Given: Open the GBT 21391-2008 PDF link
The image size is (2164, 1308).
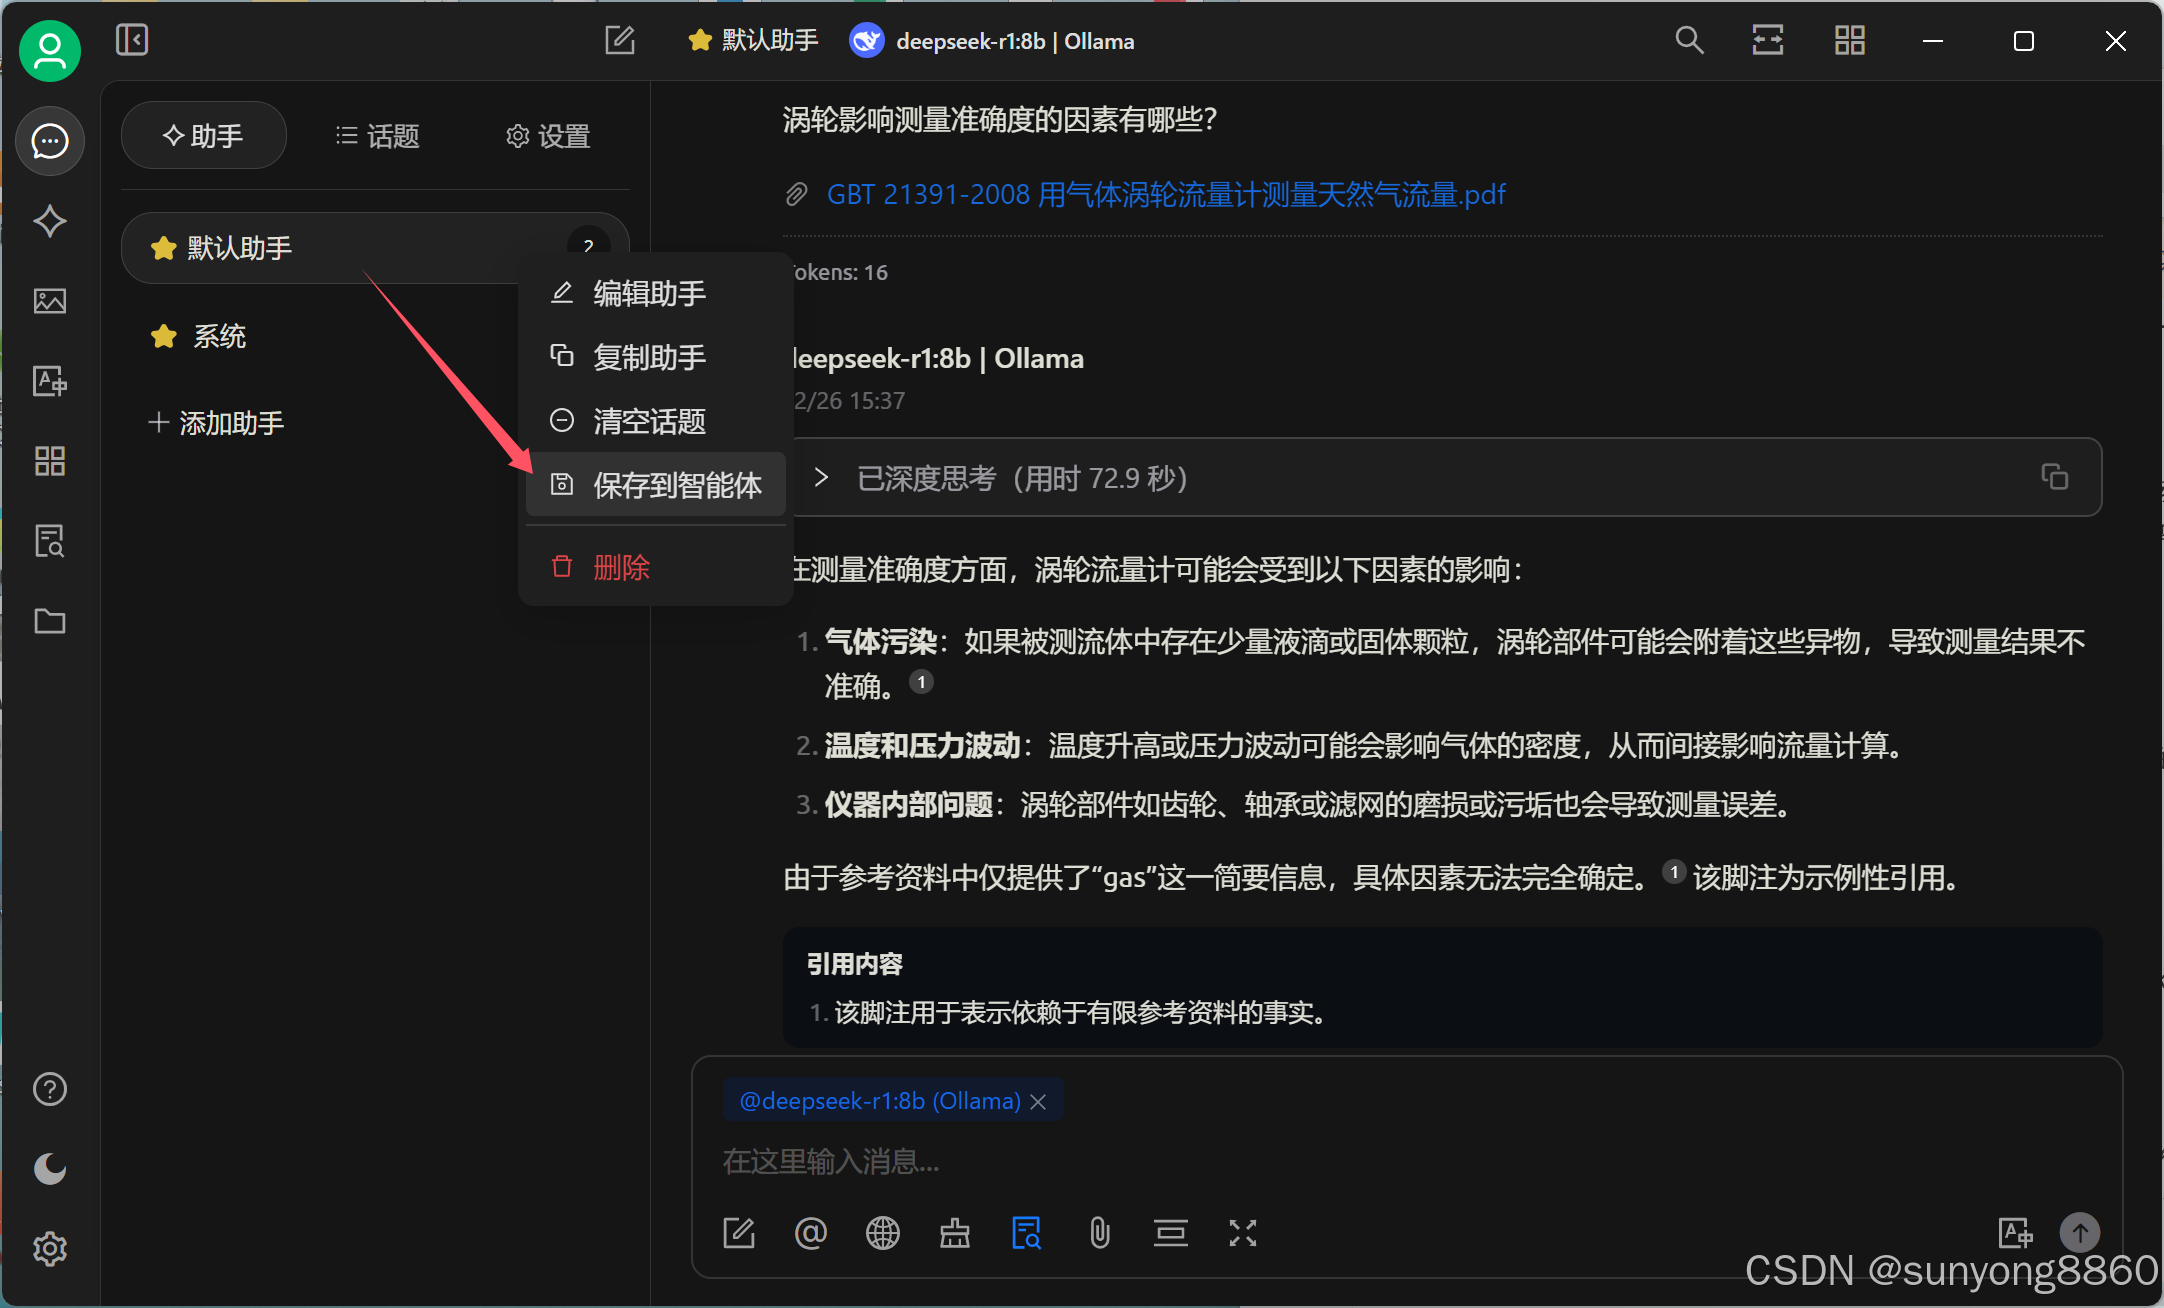Looking at the screenshot, I should coord(1165,194).
